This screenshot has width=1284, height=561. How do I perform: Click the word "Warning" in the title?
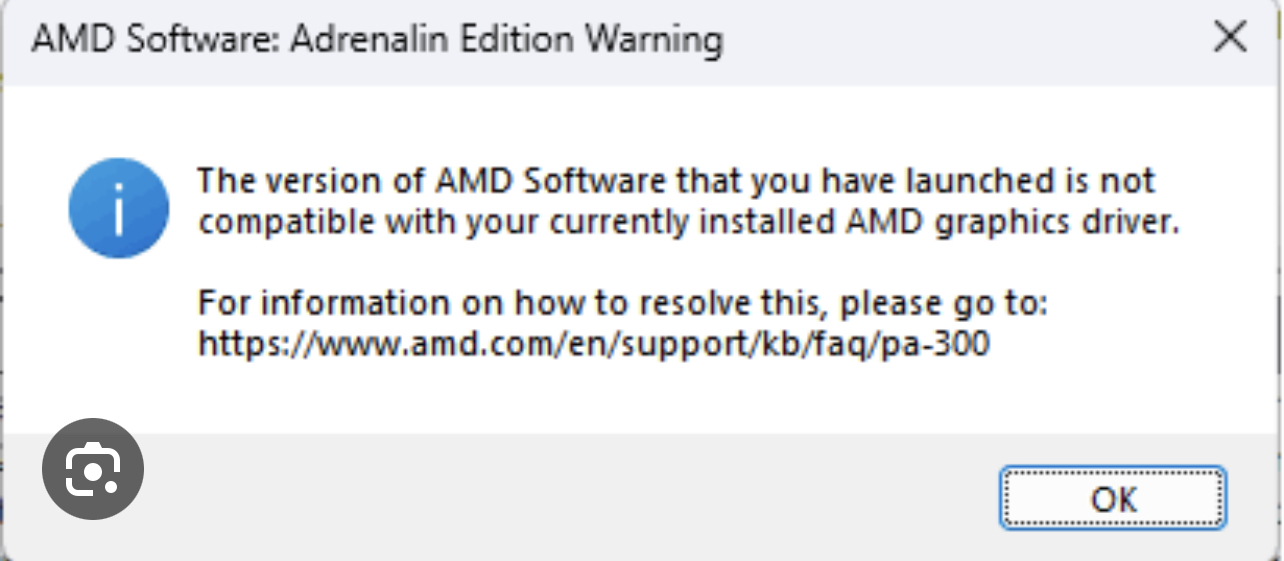click(x=653, y=39)
